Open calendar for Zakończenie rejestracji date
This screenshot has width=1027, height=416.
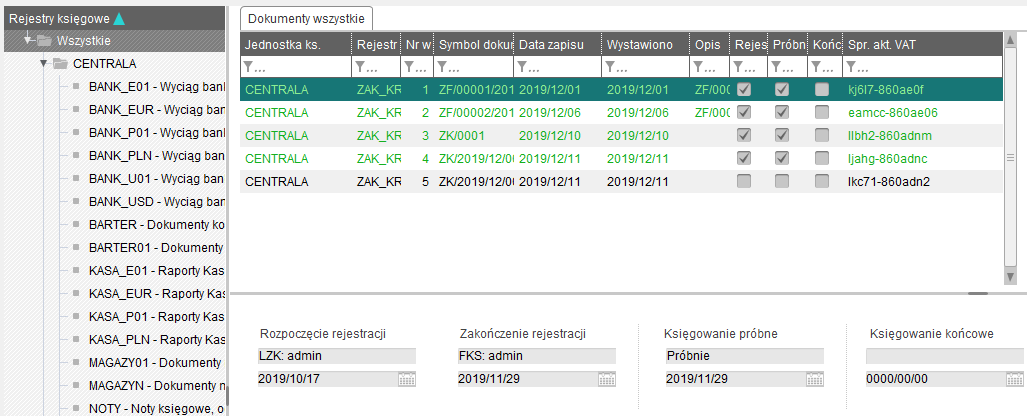(607, 379)
